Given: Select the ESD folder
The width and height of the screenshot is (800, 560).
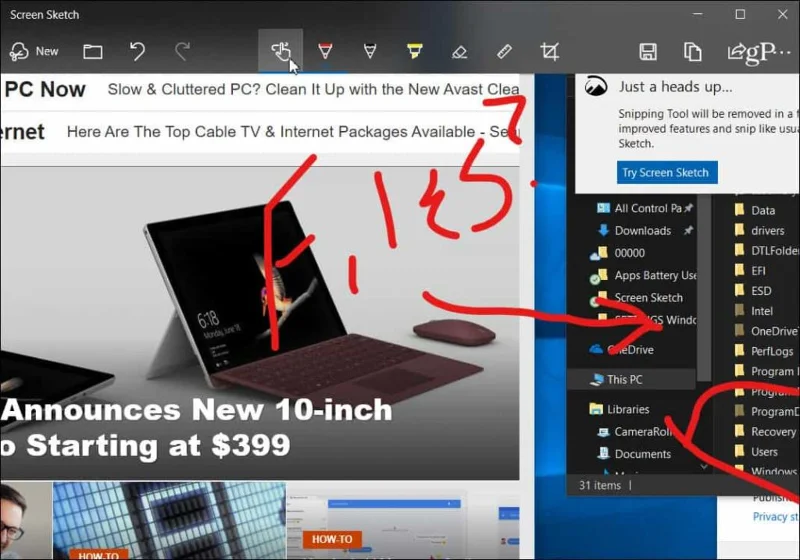Looking at the screenshot, I should pyautogui.click(x=753, y=291).
